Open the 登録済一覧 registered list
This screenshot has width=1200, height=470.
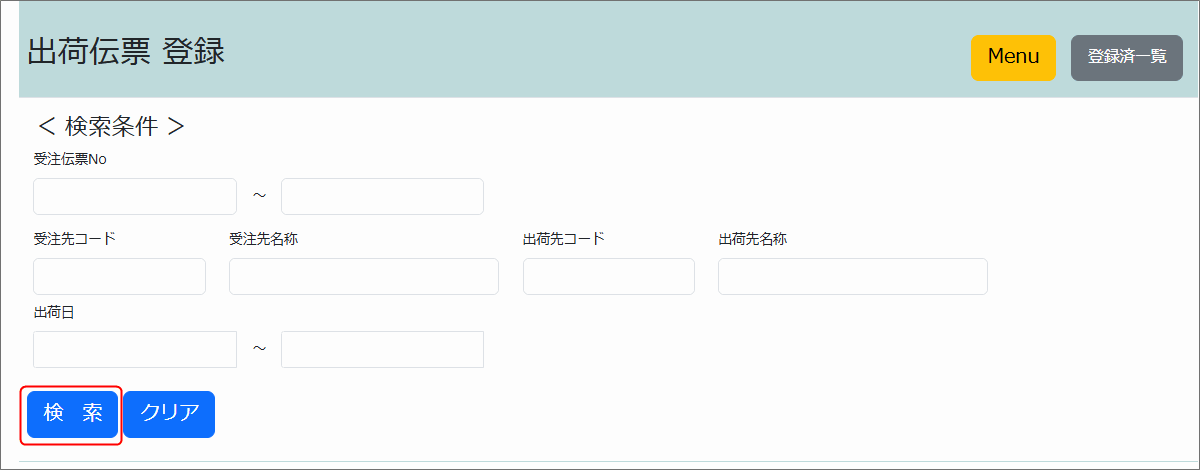pos(1126,57)
